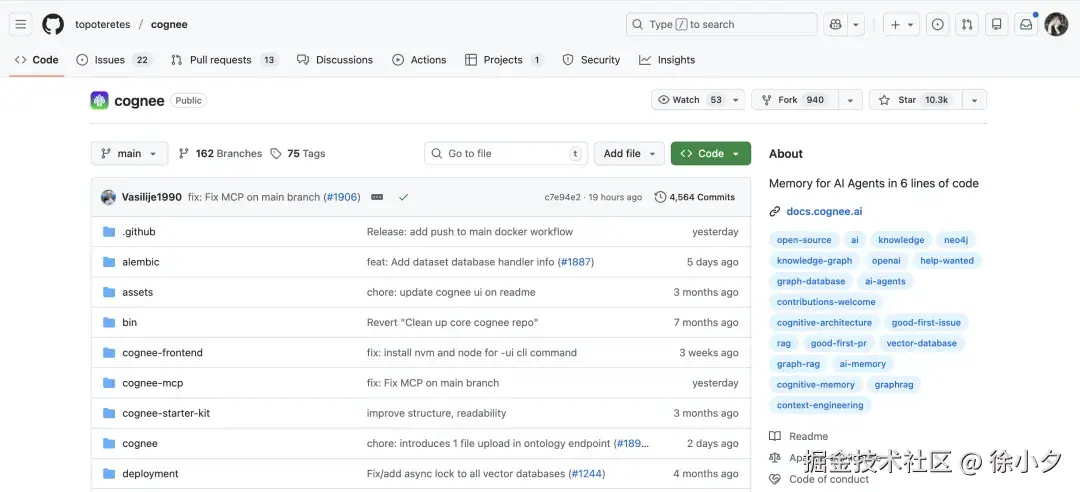Expand the Add file dropdown
The height and width of the screenshot is (492, 1080).
tap(628, 154)
